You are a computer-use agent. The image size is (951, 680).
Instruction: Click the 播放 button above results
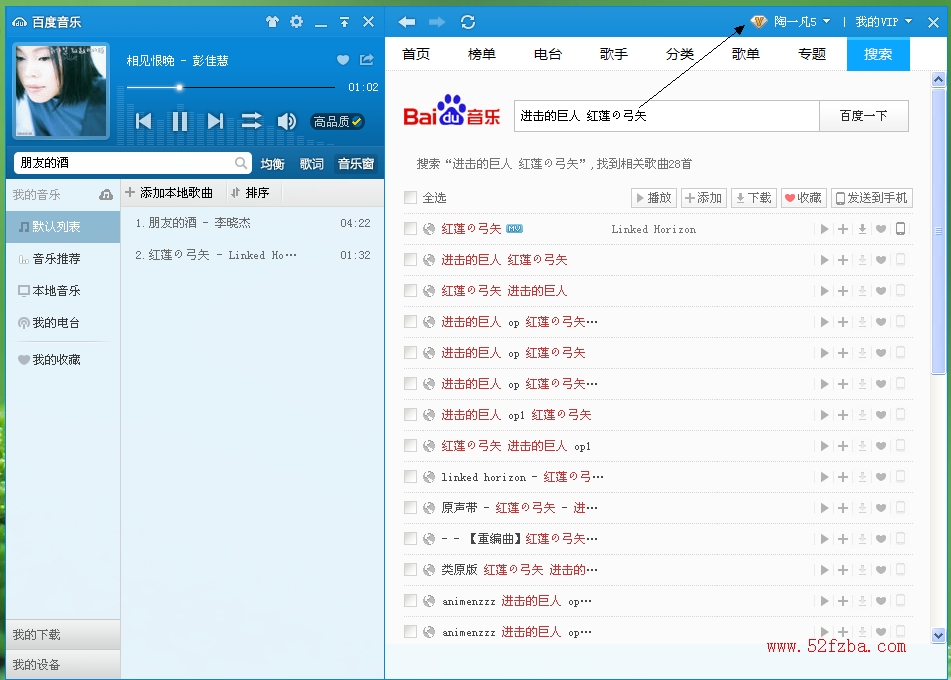click(x=654, y=198)
